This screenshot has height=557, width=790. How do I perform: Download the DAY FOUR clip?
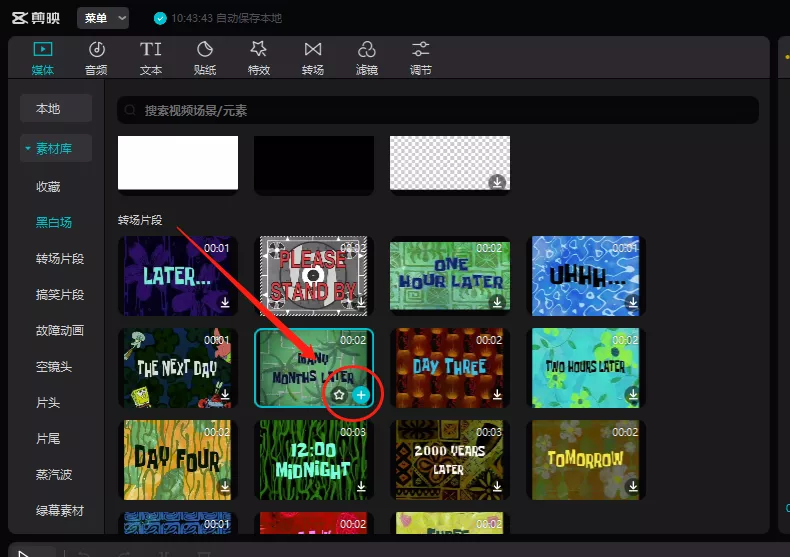pos(225,486)
